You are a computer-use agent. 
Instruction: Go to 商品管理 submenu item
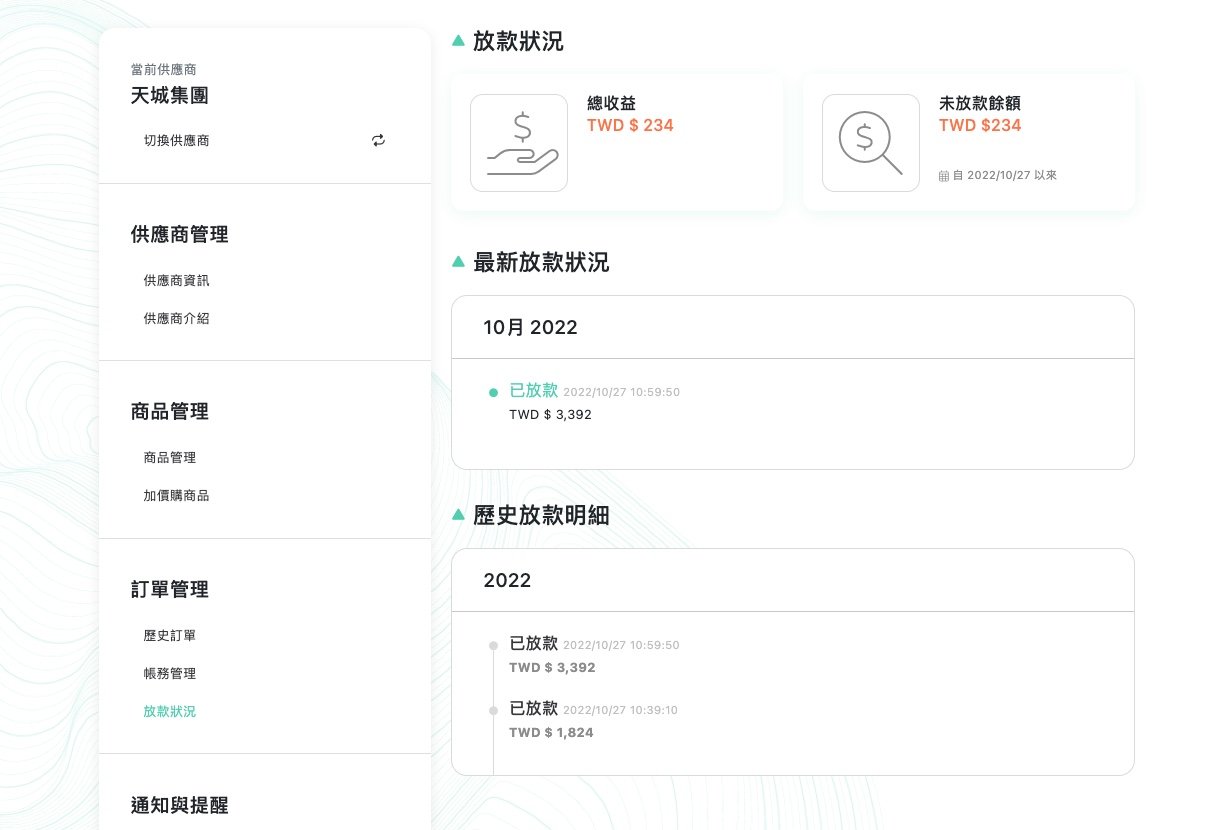tap(169, 458)
